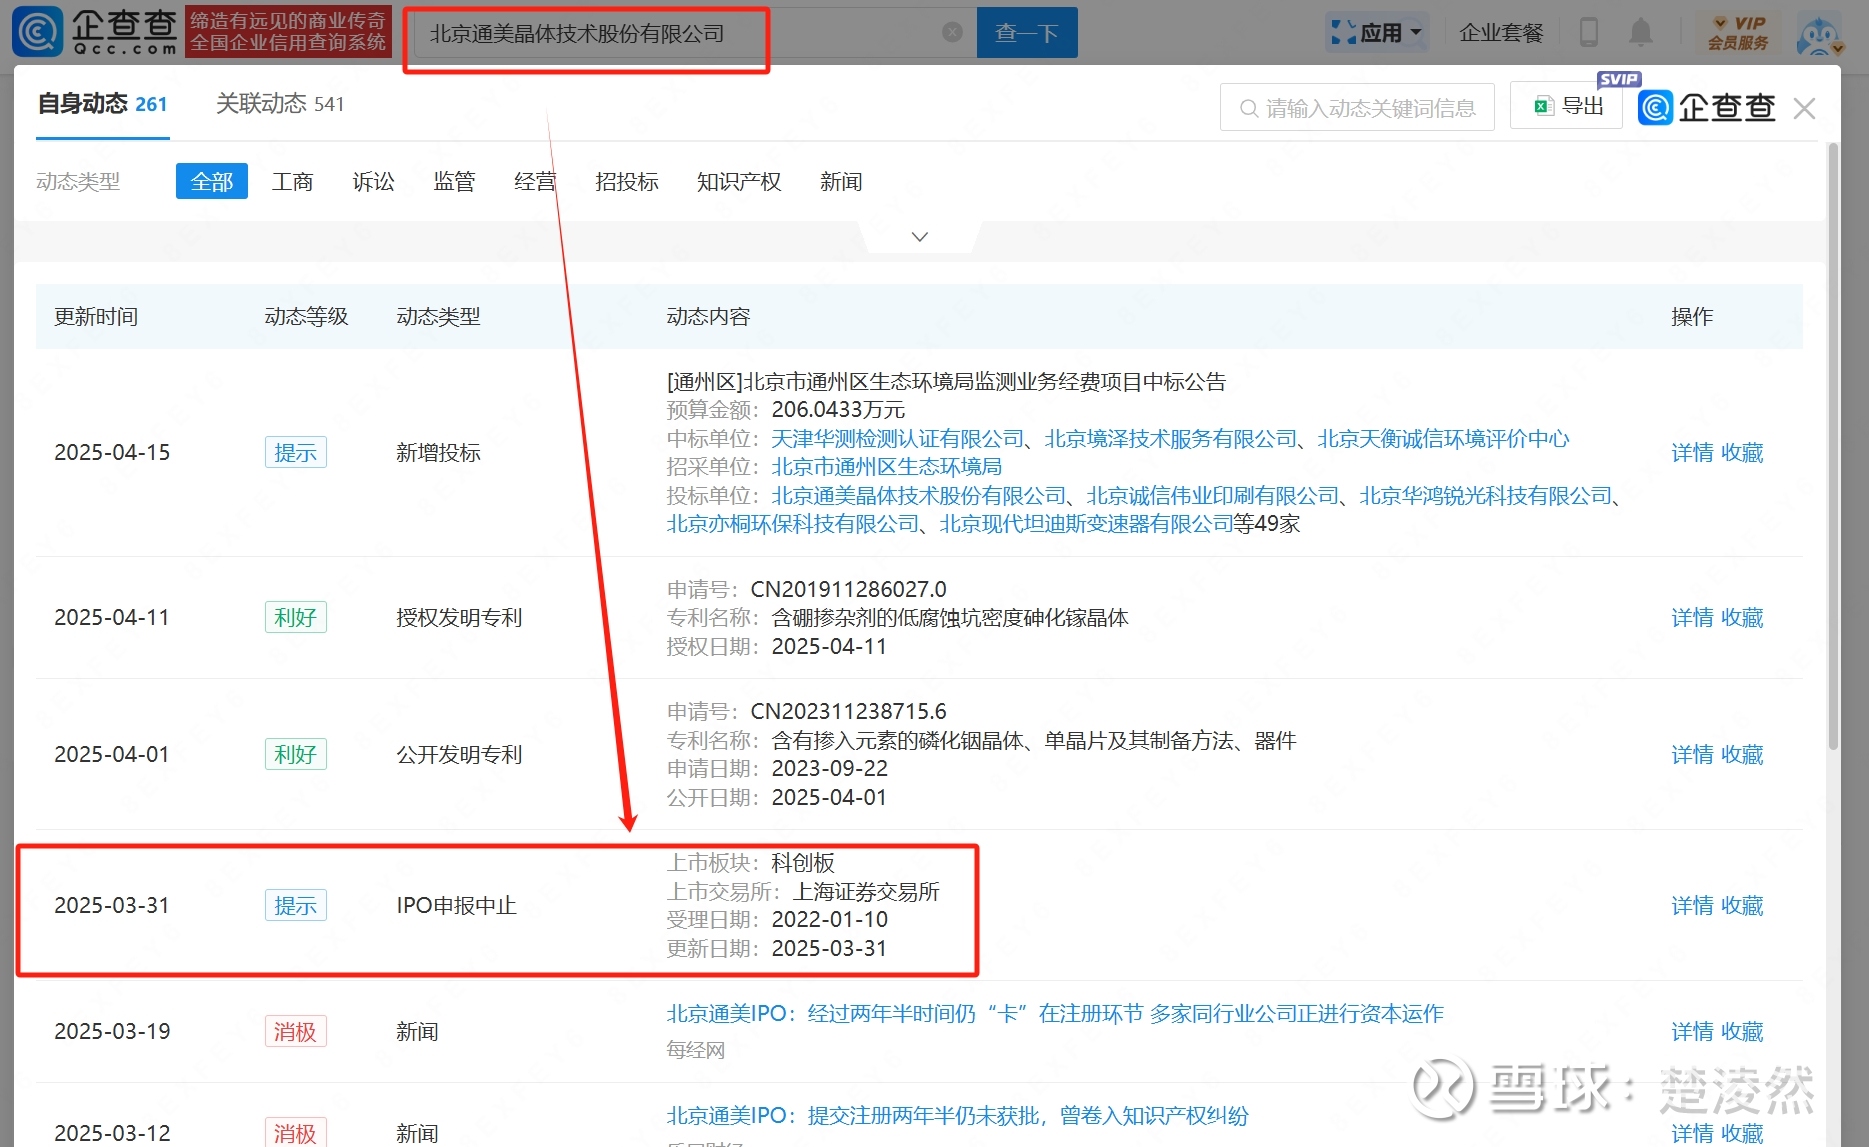1869x1147 pixels.
Task: Select the 招投标 type filter
Action: click(x=627, y=182)
